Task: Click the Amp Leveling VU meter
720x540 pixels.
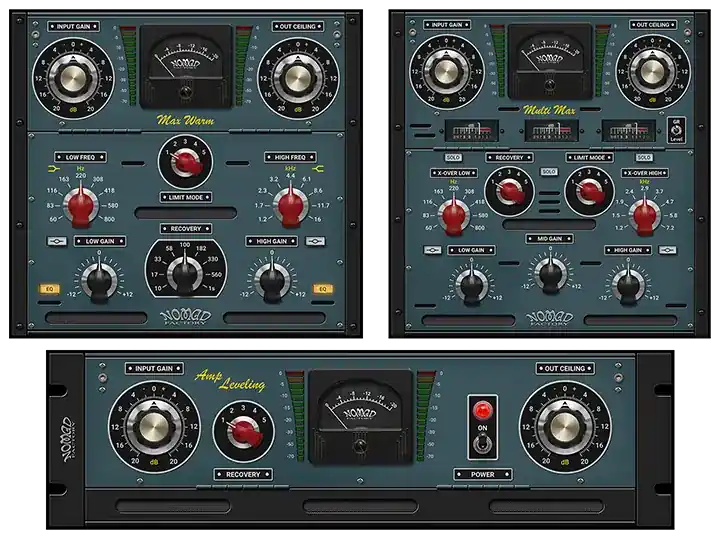Action: click(x=361, y=416)
